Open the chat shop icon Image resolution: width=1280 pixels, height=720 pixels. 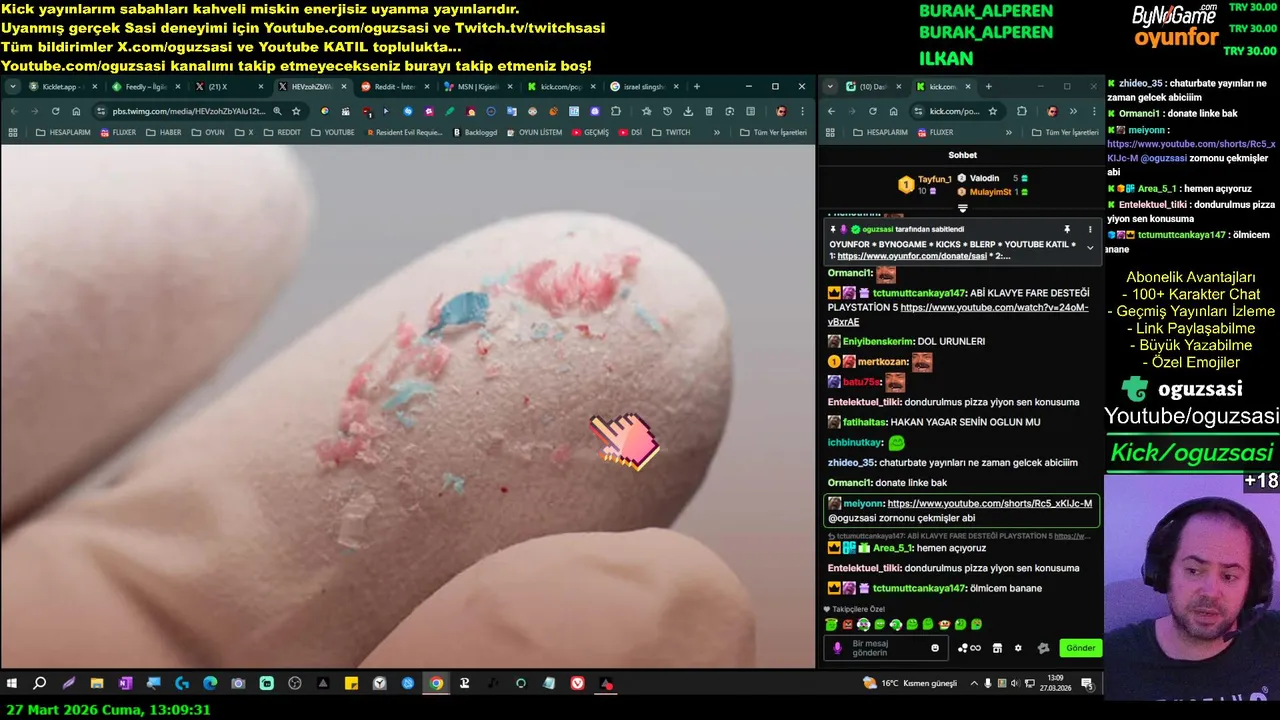tap(997, 648)
